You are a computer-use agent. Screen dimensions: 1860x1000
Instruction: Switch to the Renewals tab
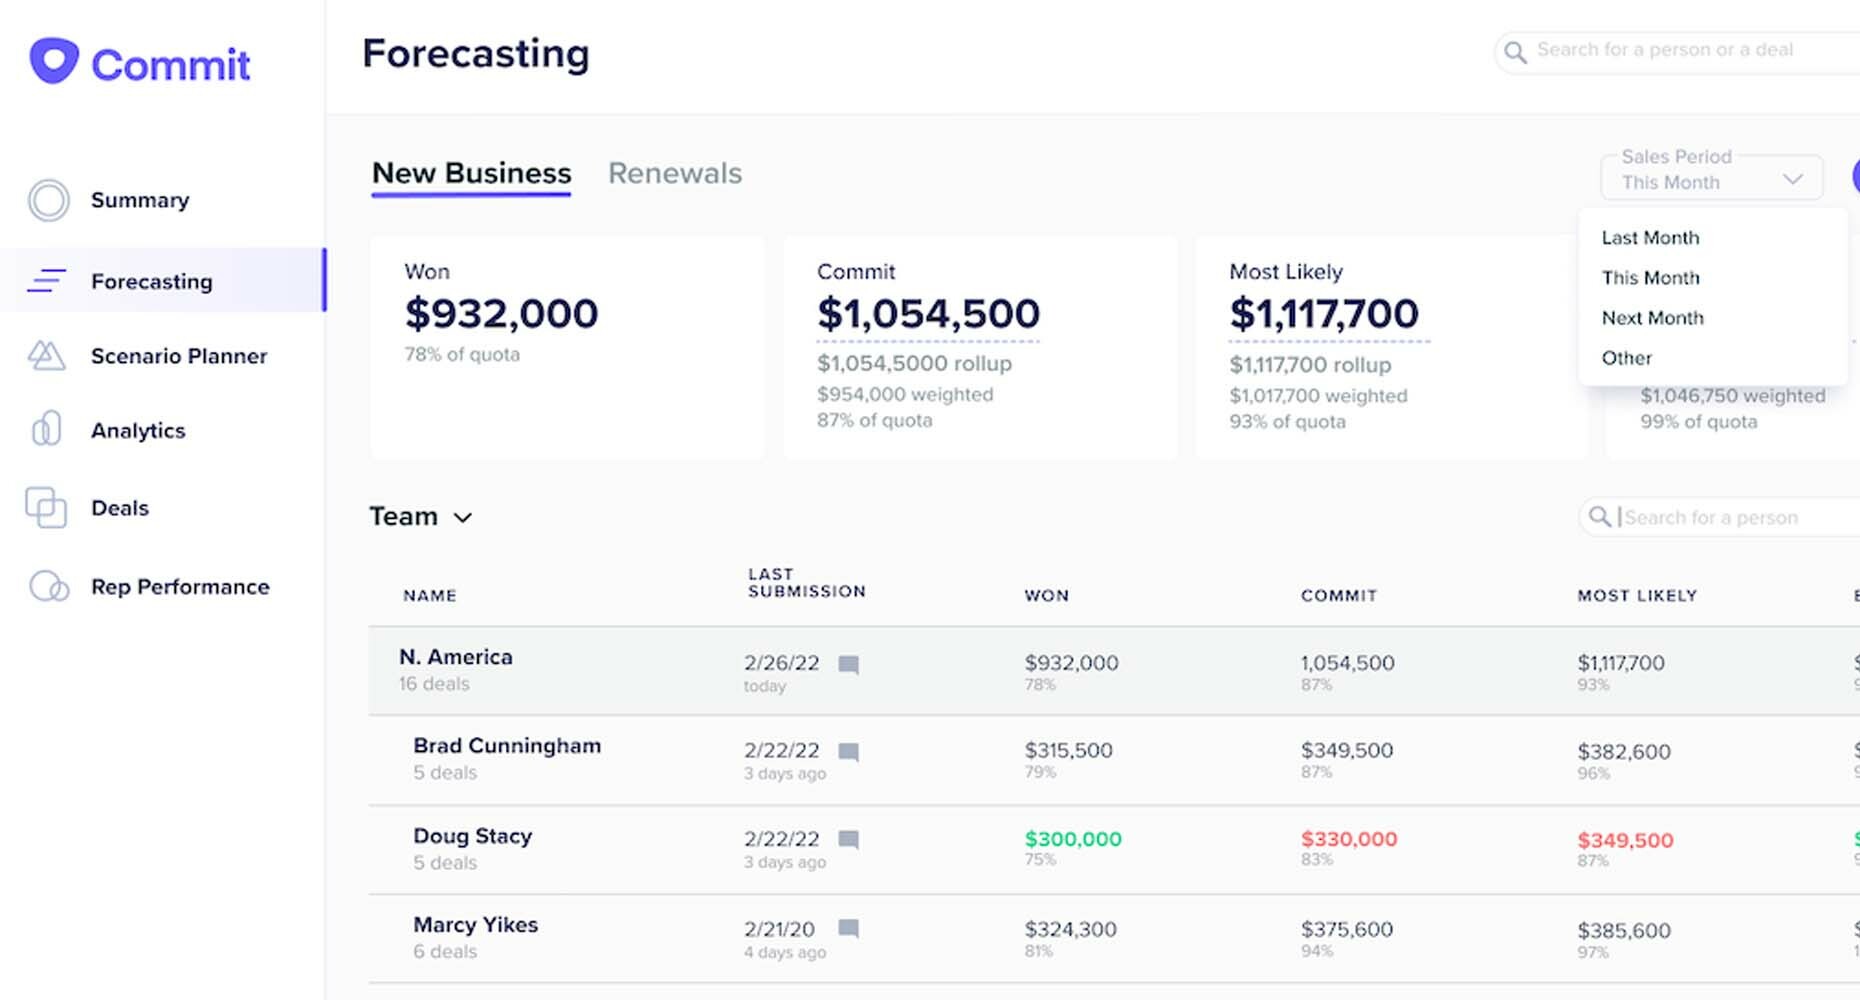pyautogui.click(x=674, y=173)
